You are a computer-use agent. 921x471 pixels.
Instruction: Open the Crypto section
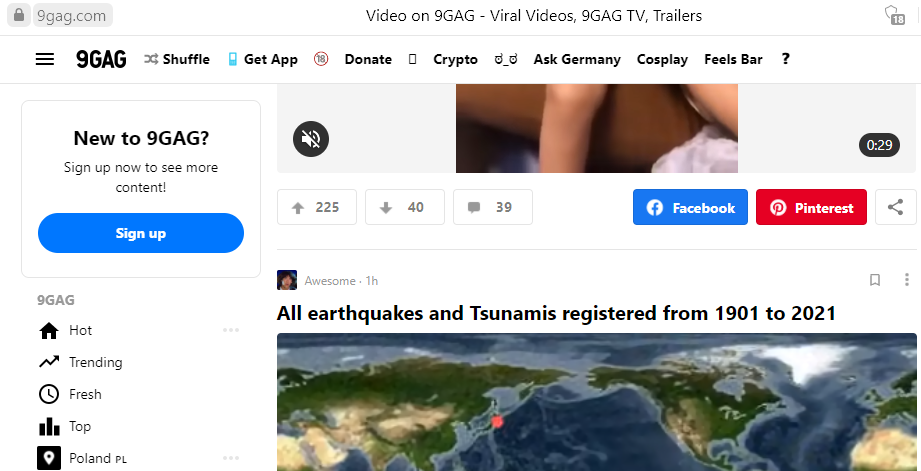coord(455,59)
